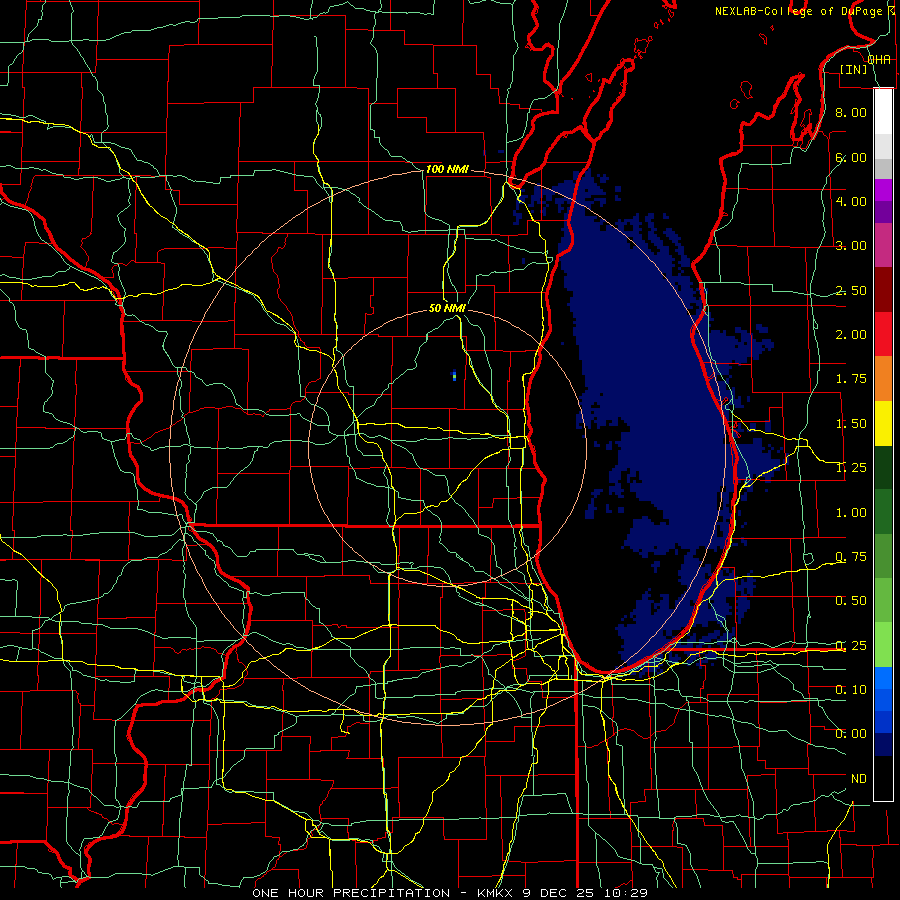Click the '4.00' legend value
This screenshot has height=900, width=900.
[851, 201]
